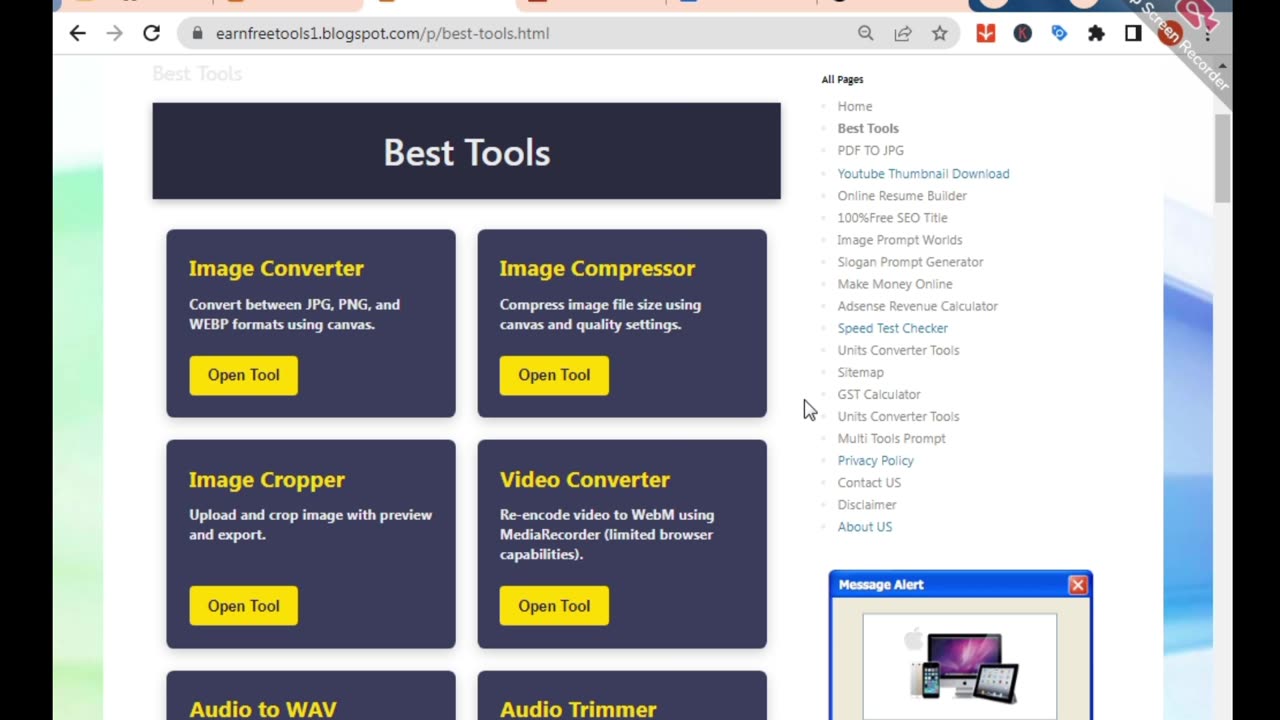Click the Audio to WAV heading

263,709
